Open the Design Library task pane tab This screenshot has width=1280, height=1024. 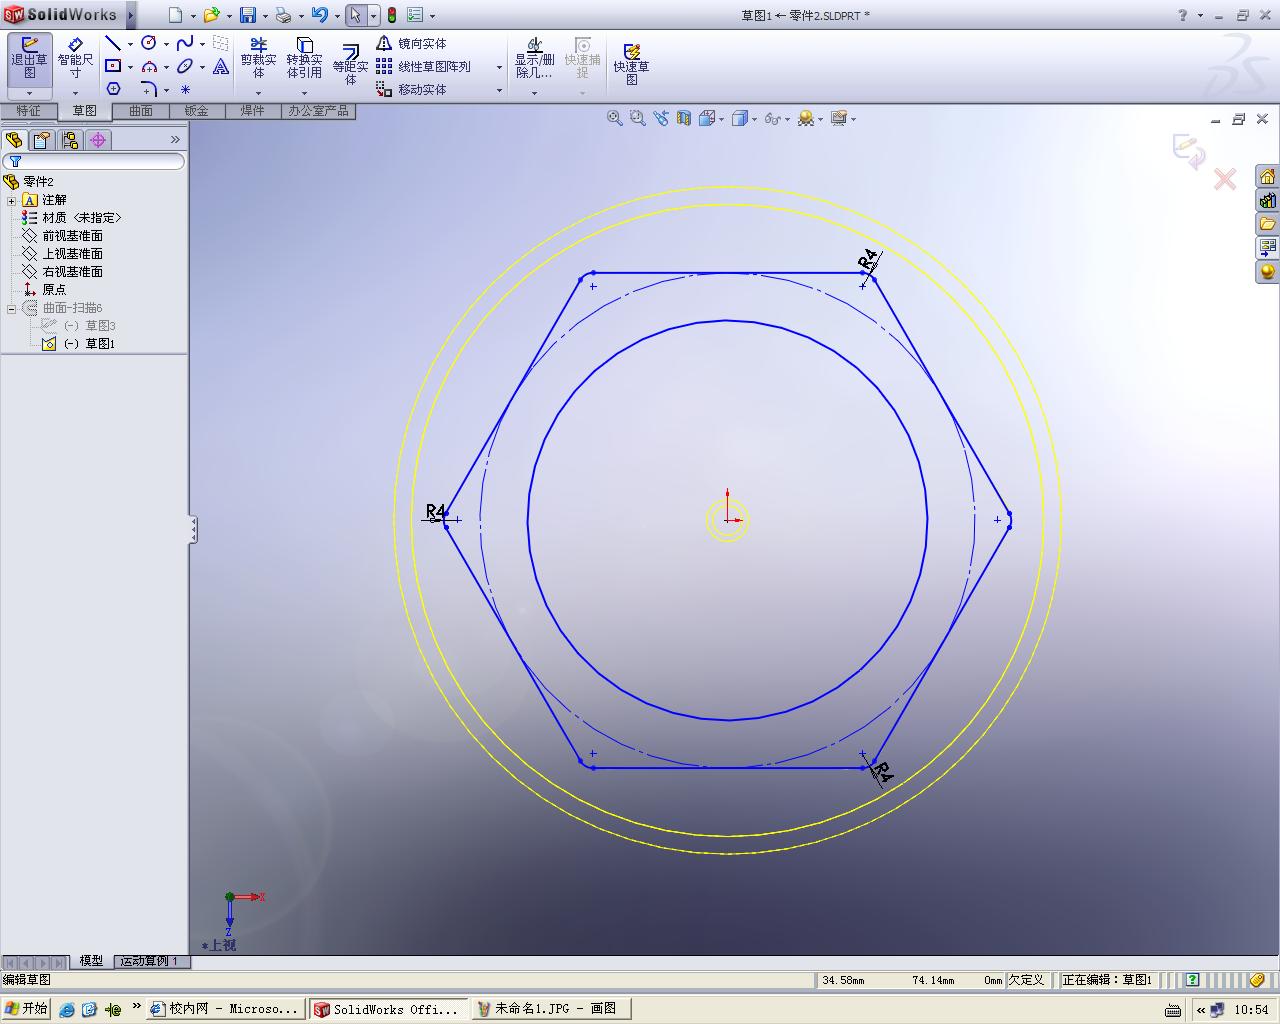click(x=1267, y=200)
